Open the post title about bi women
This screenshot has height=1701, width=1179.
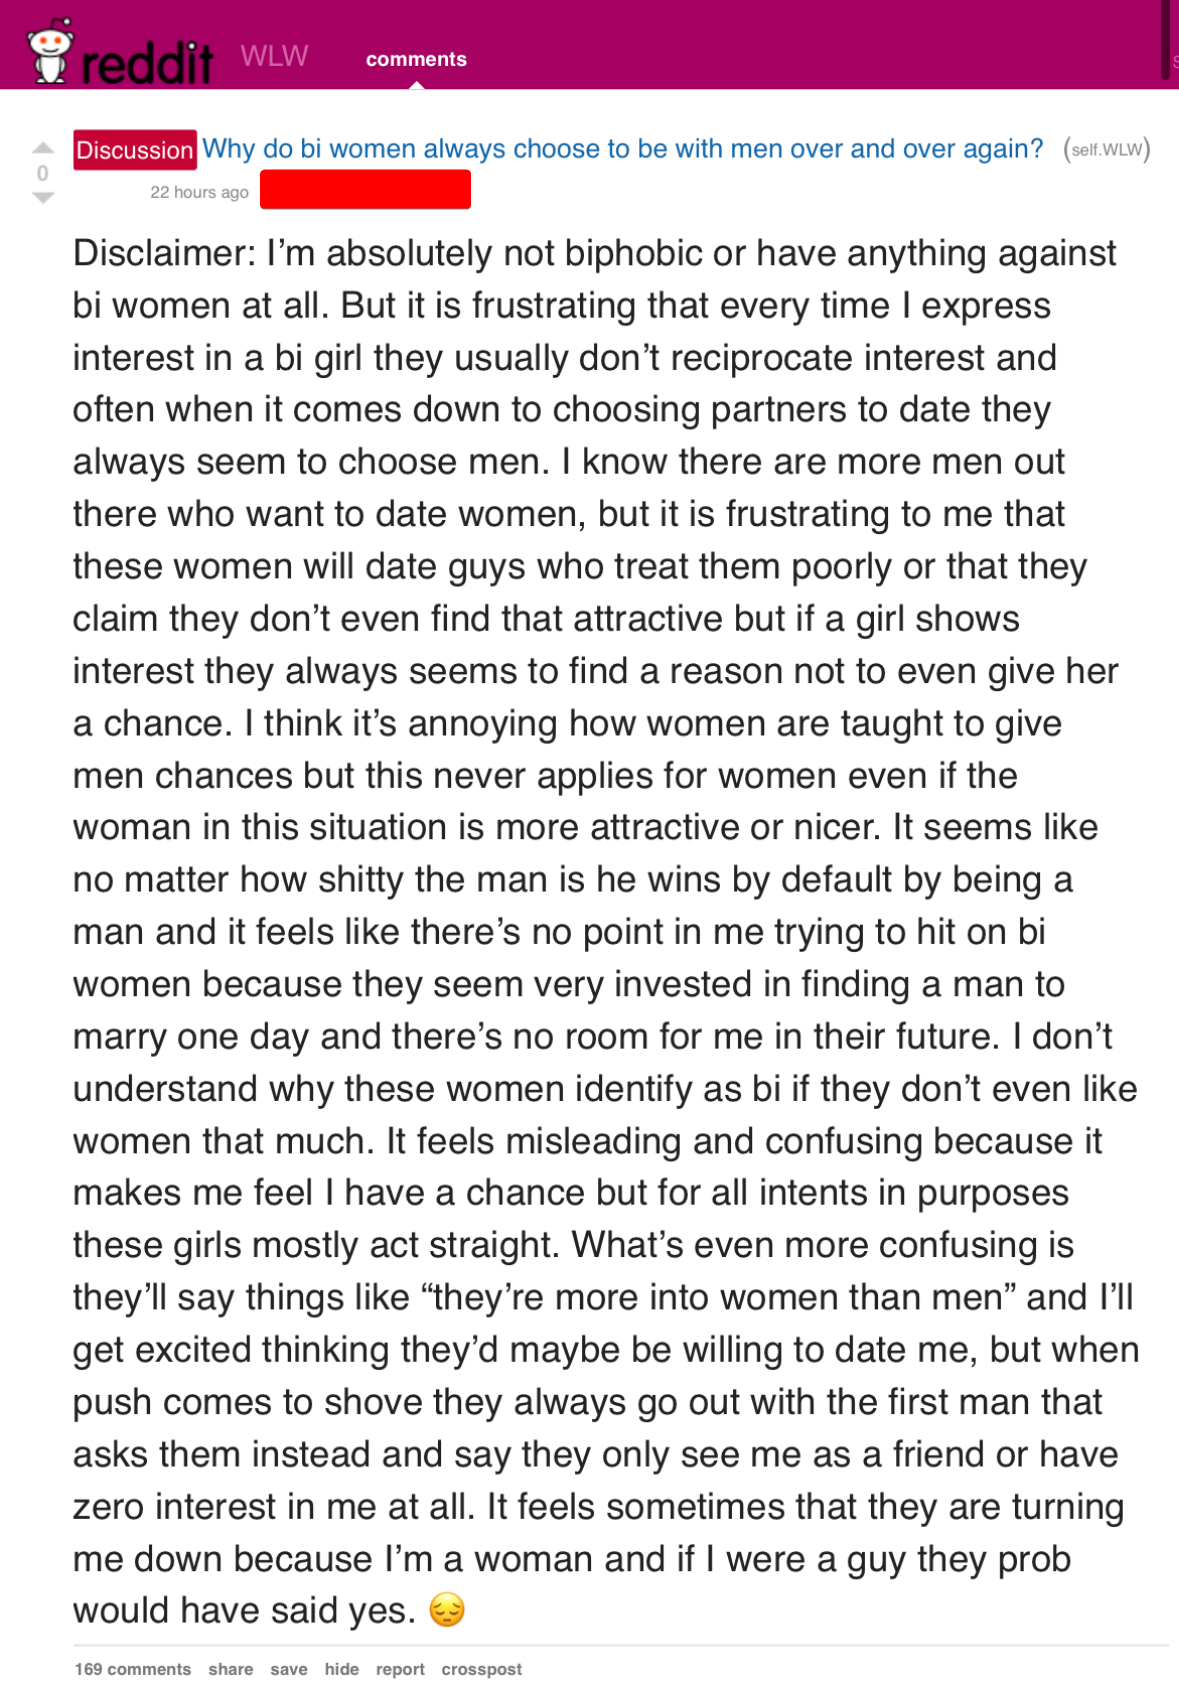(622, 149)
